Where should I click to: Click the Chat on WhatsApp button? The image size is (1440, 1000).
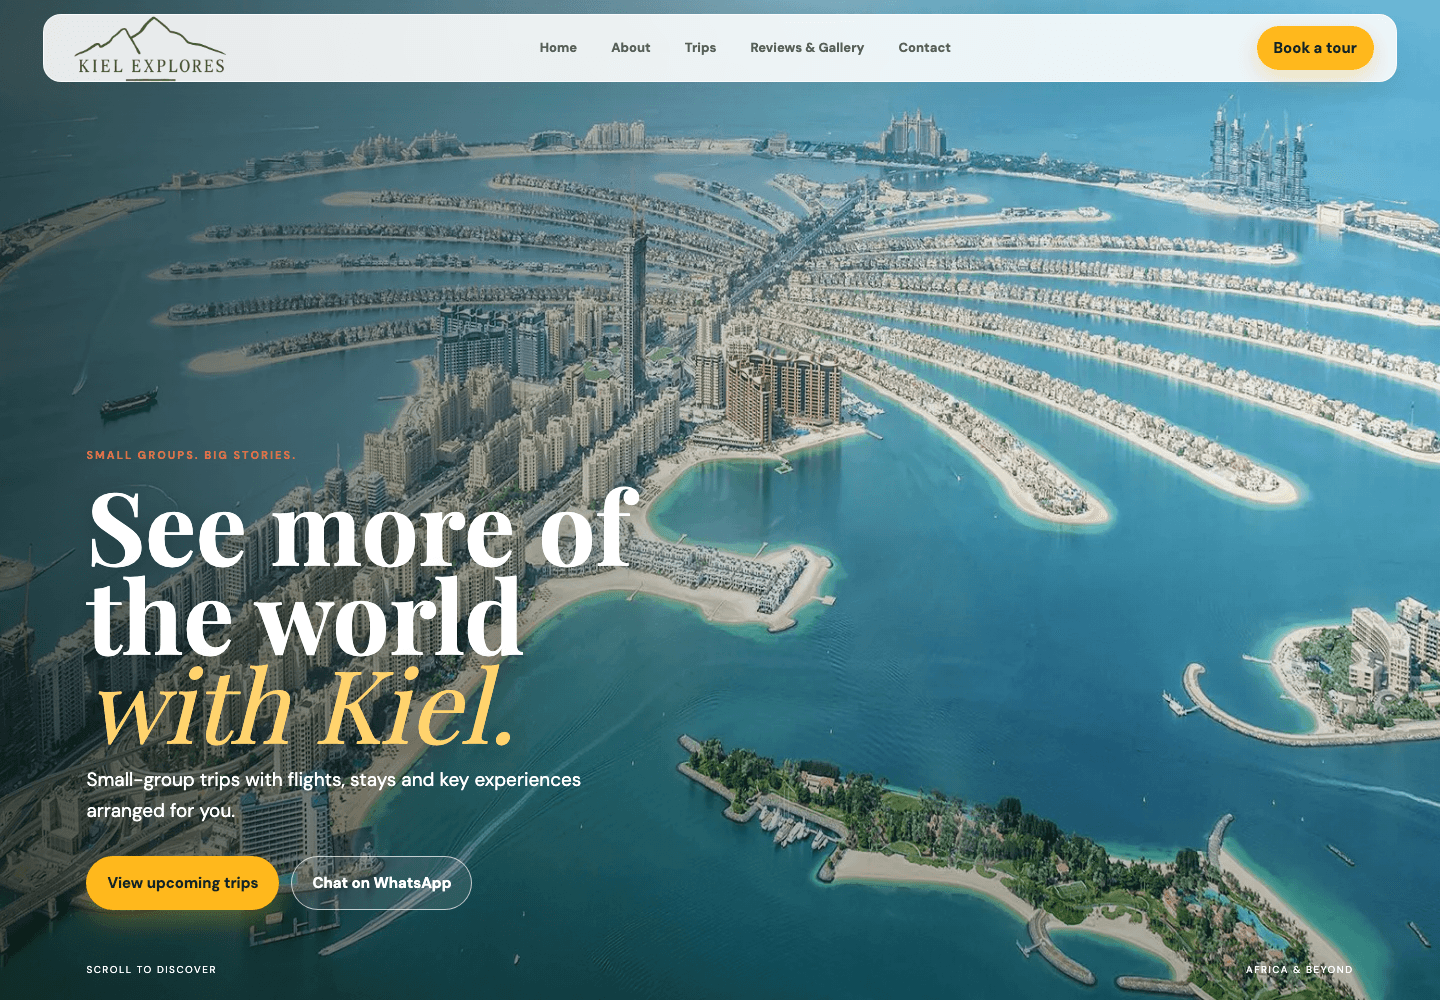(x=382, y=883)
